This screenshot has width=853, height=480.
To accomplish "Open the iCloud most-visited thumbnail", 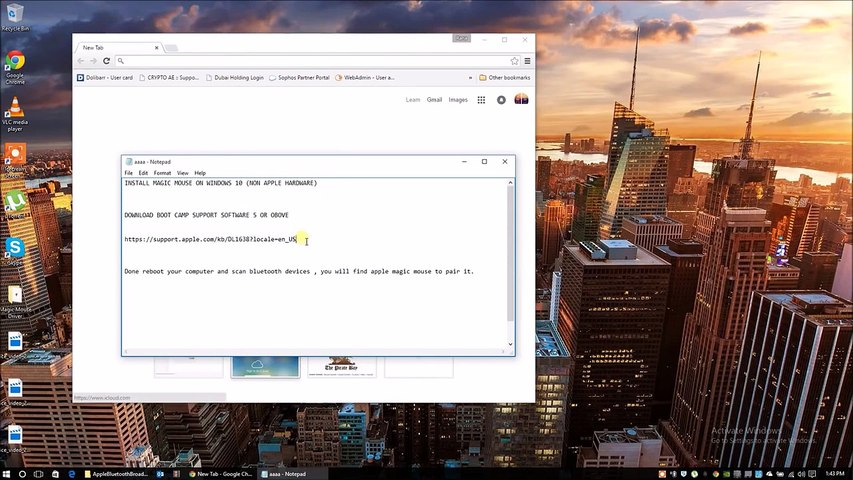I will click(x=265, y=366).
